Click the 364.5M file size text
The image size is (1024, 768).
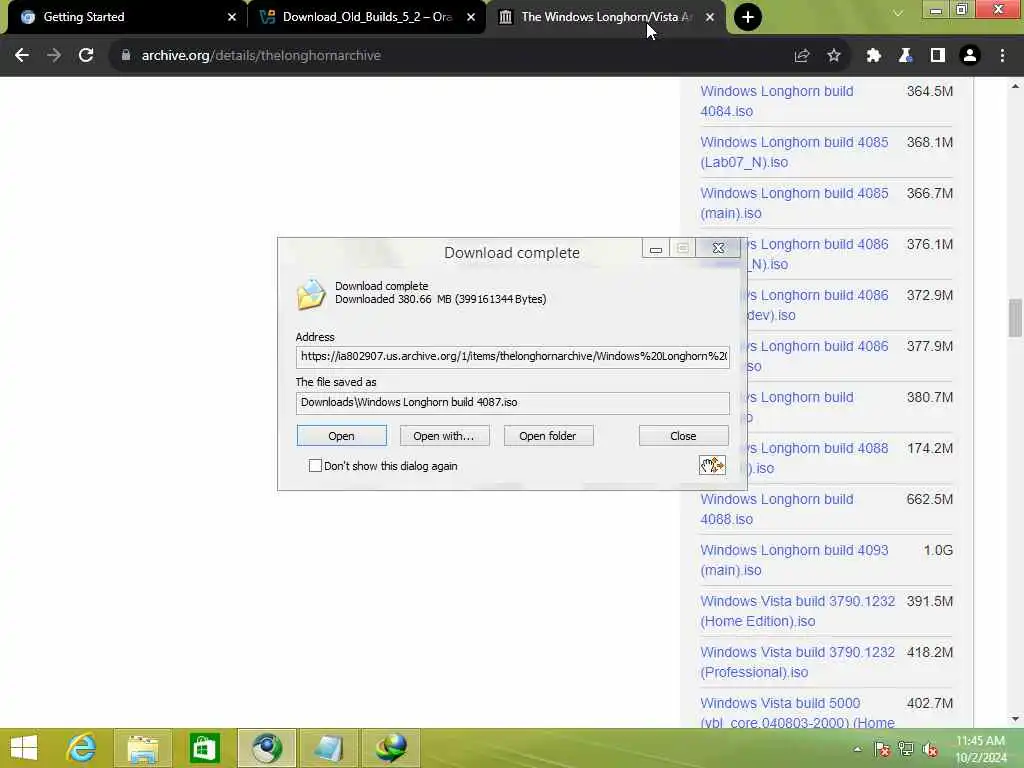pos(929,91)
